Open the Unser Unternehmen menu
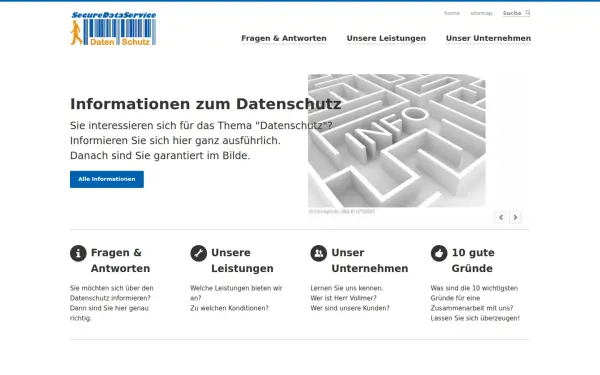This screenshot has width=600, height=375. (488, 38)
